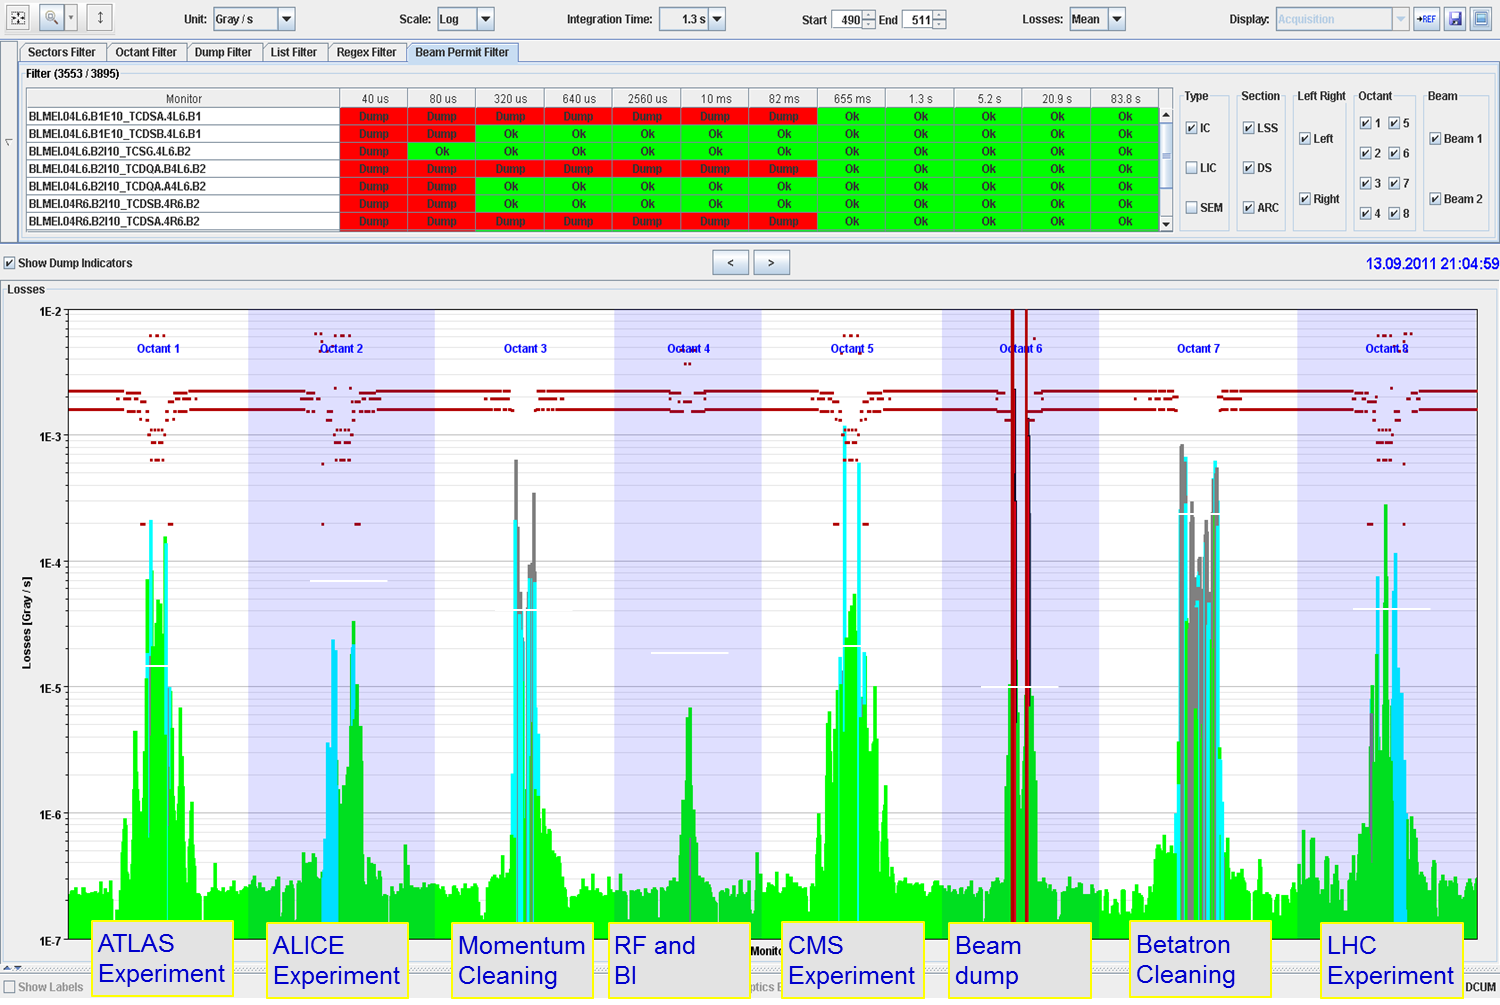Viewport: 1500px width, 1005px height.
Task: Toggle the IC type checkbox
Action: [1192, 128]
